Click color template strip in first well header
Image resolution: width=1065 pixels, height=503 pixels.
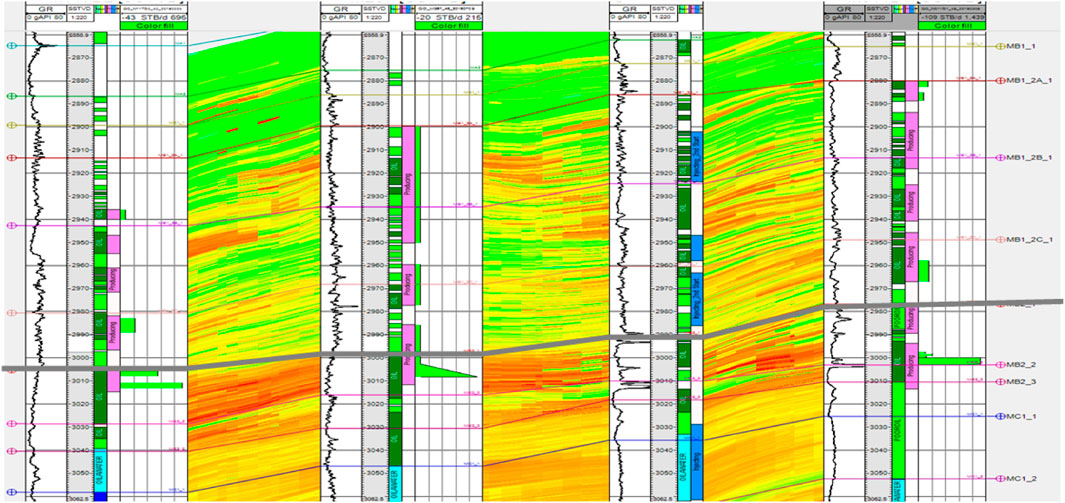tap(105, 9)
